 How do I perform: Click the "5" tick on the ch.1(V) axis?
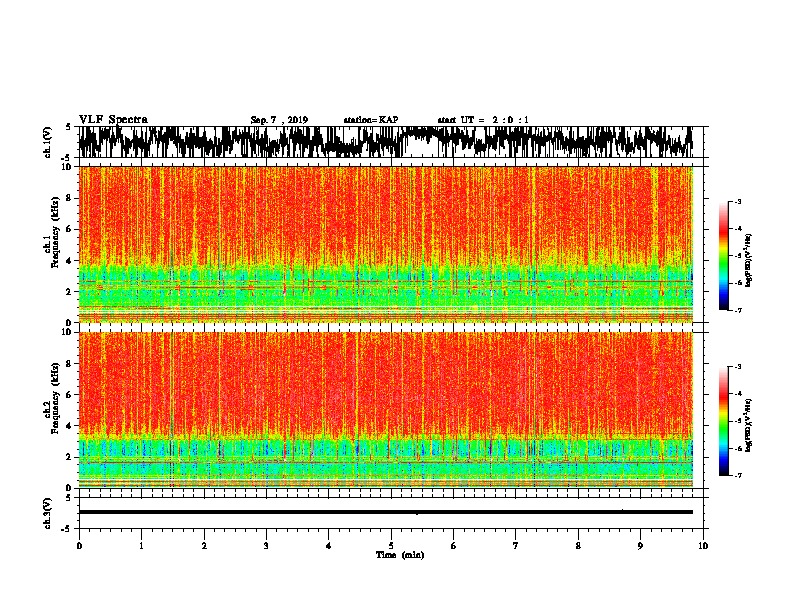click(x=68, y=127)
